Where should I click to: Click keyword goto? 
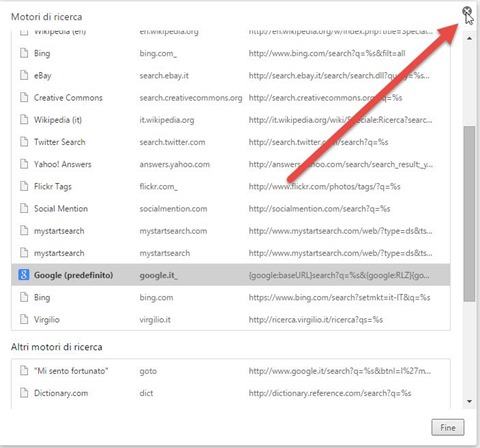148,371
